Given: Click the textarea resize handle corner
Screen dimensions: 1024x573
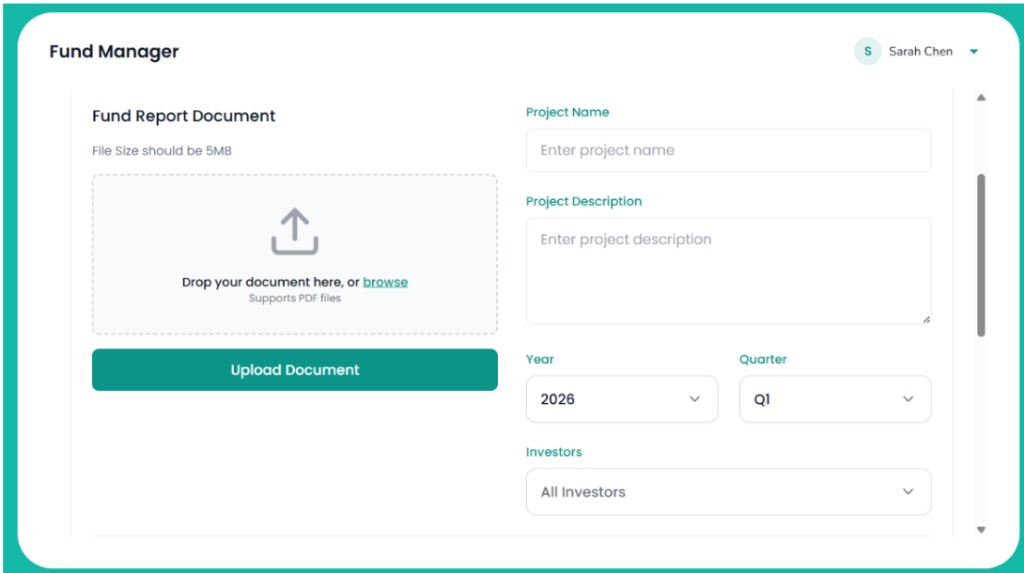Looking at the screenshot, I should (926, 319).
